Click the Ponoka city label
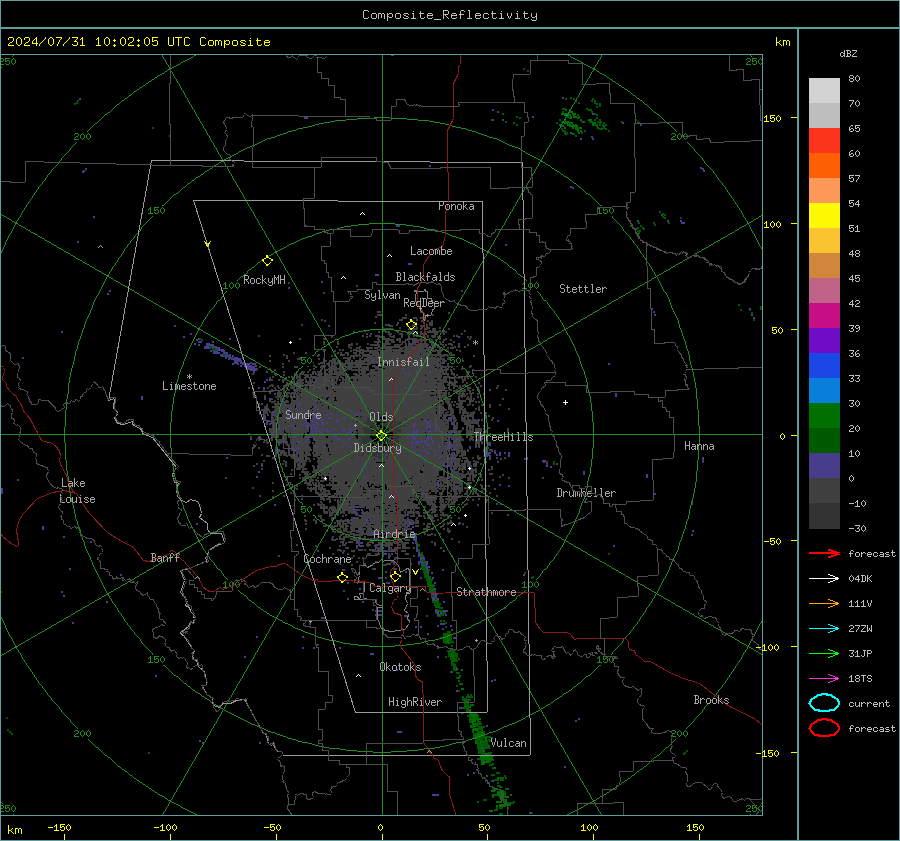 point(456,206)
